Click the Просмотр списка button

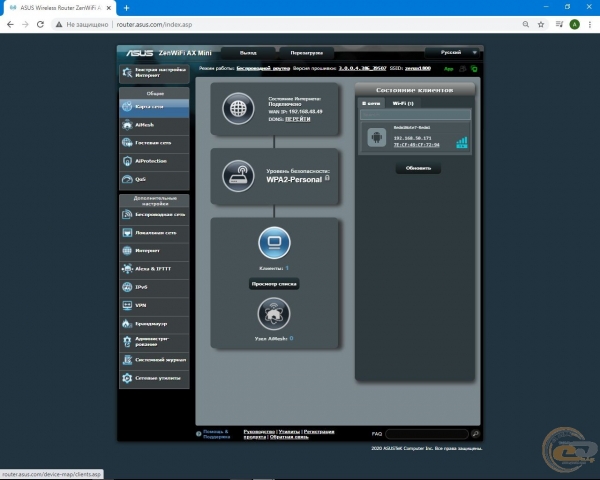point(274,284)
